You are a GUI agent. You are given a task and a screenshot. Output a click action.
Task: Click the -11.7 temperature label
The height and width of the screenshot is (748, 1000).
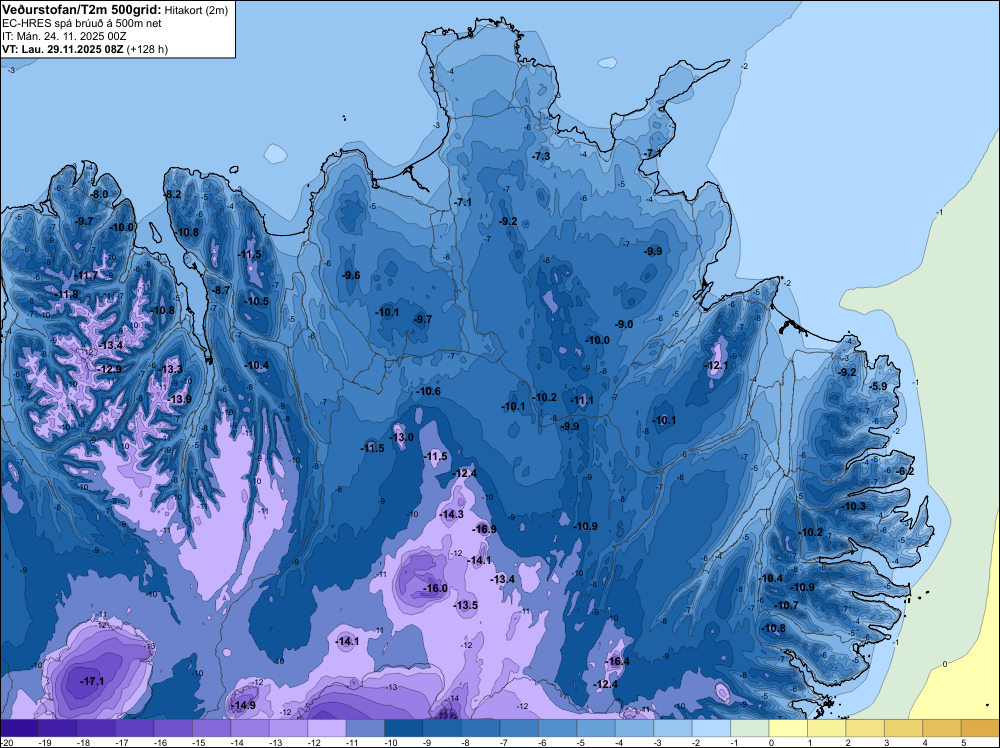tap(86, 275)
